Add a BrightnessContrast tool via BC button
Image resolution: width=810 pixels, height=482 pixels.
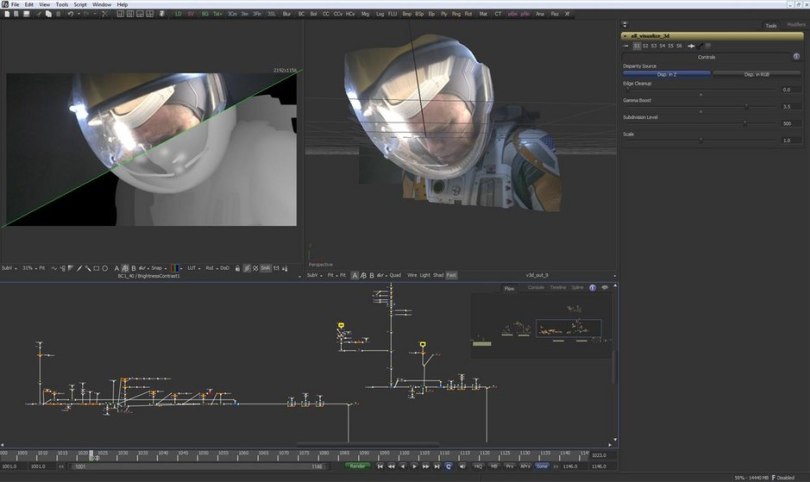click(301, 14)
